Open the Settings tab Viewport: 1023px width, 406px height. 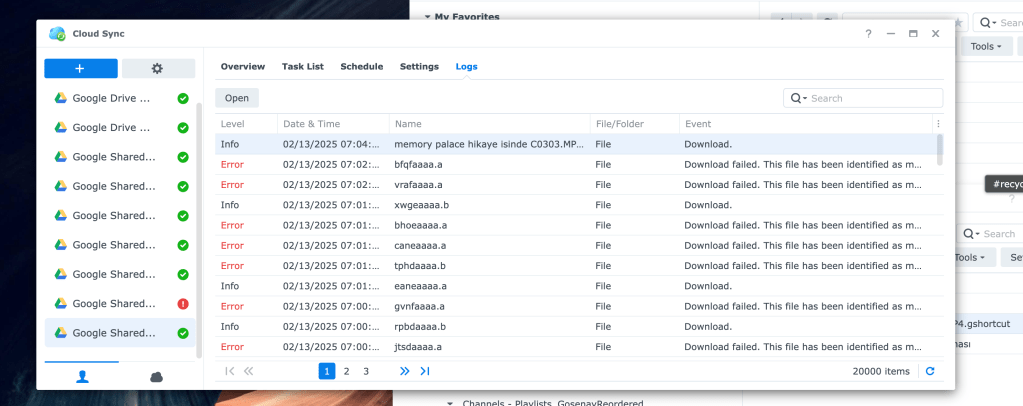click(x=420, y=67)
